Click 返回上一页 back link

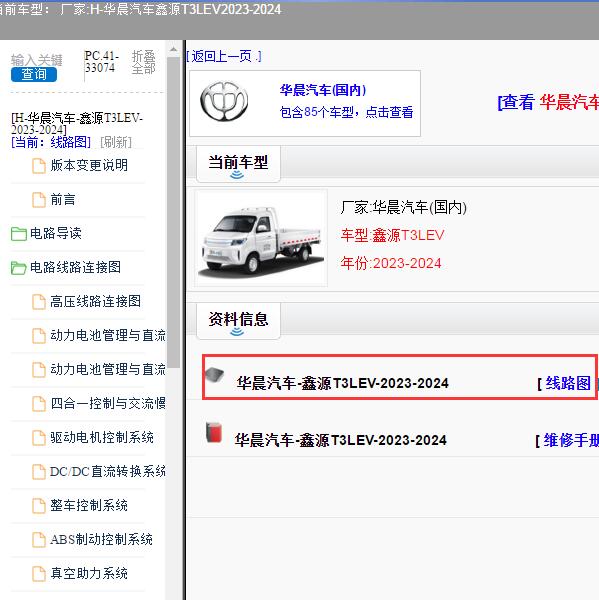coord(224,56)
